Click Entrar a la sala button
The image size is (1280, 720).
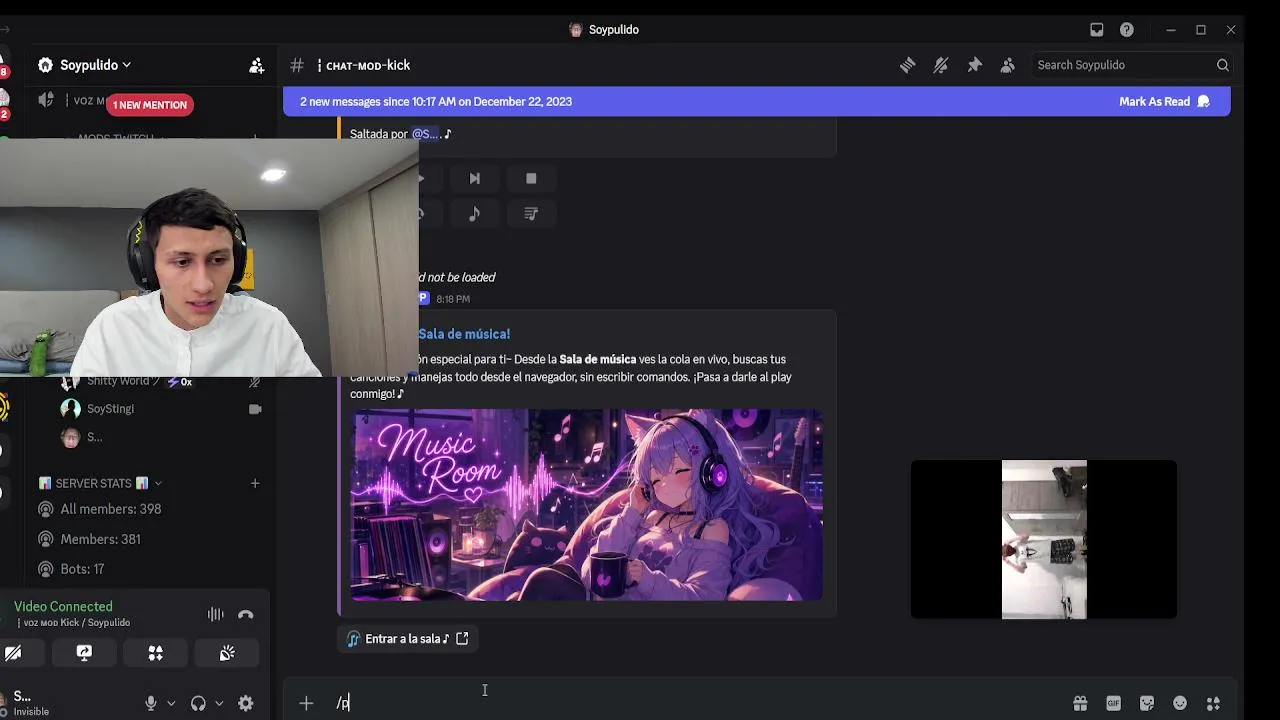(x=408, y=639)
